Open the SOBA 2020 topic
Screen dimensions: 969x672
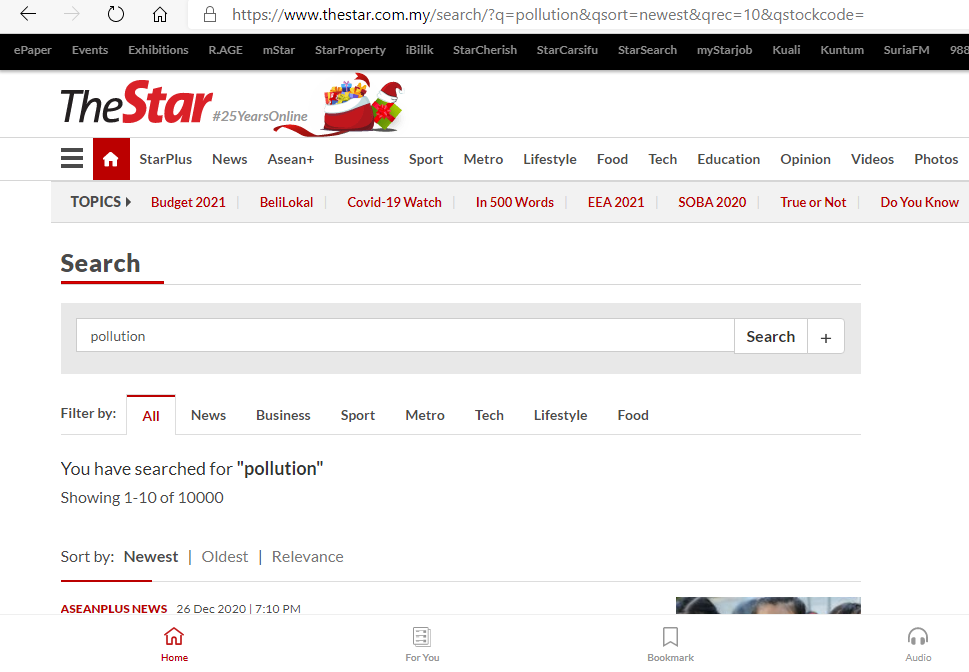pos(712,202)
